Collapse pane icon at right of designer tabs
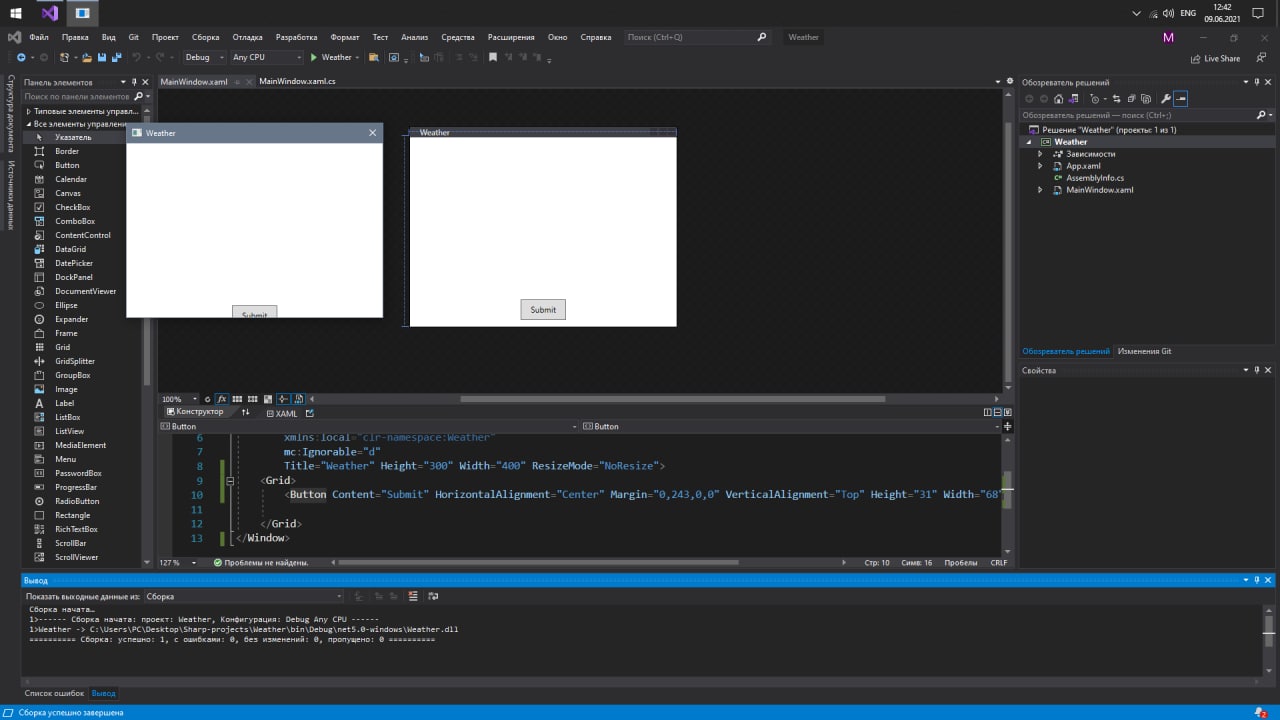Viewport: 1280px width, 720px height. coord(1008,412)
